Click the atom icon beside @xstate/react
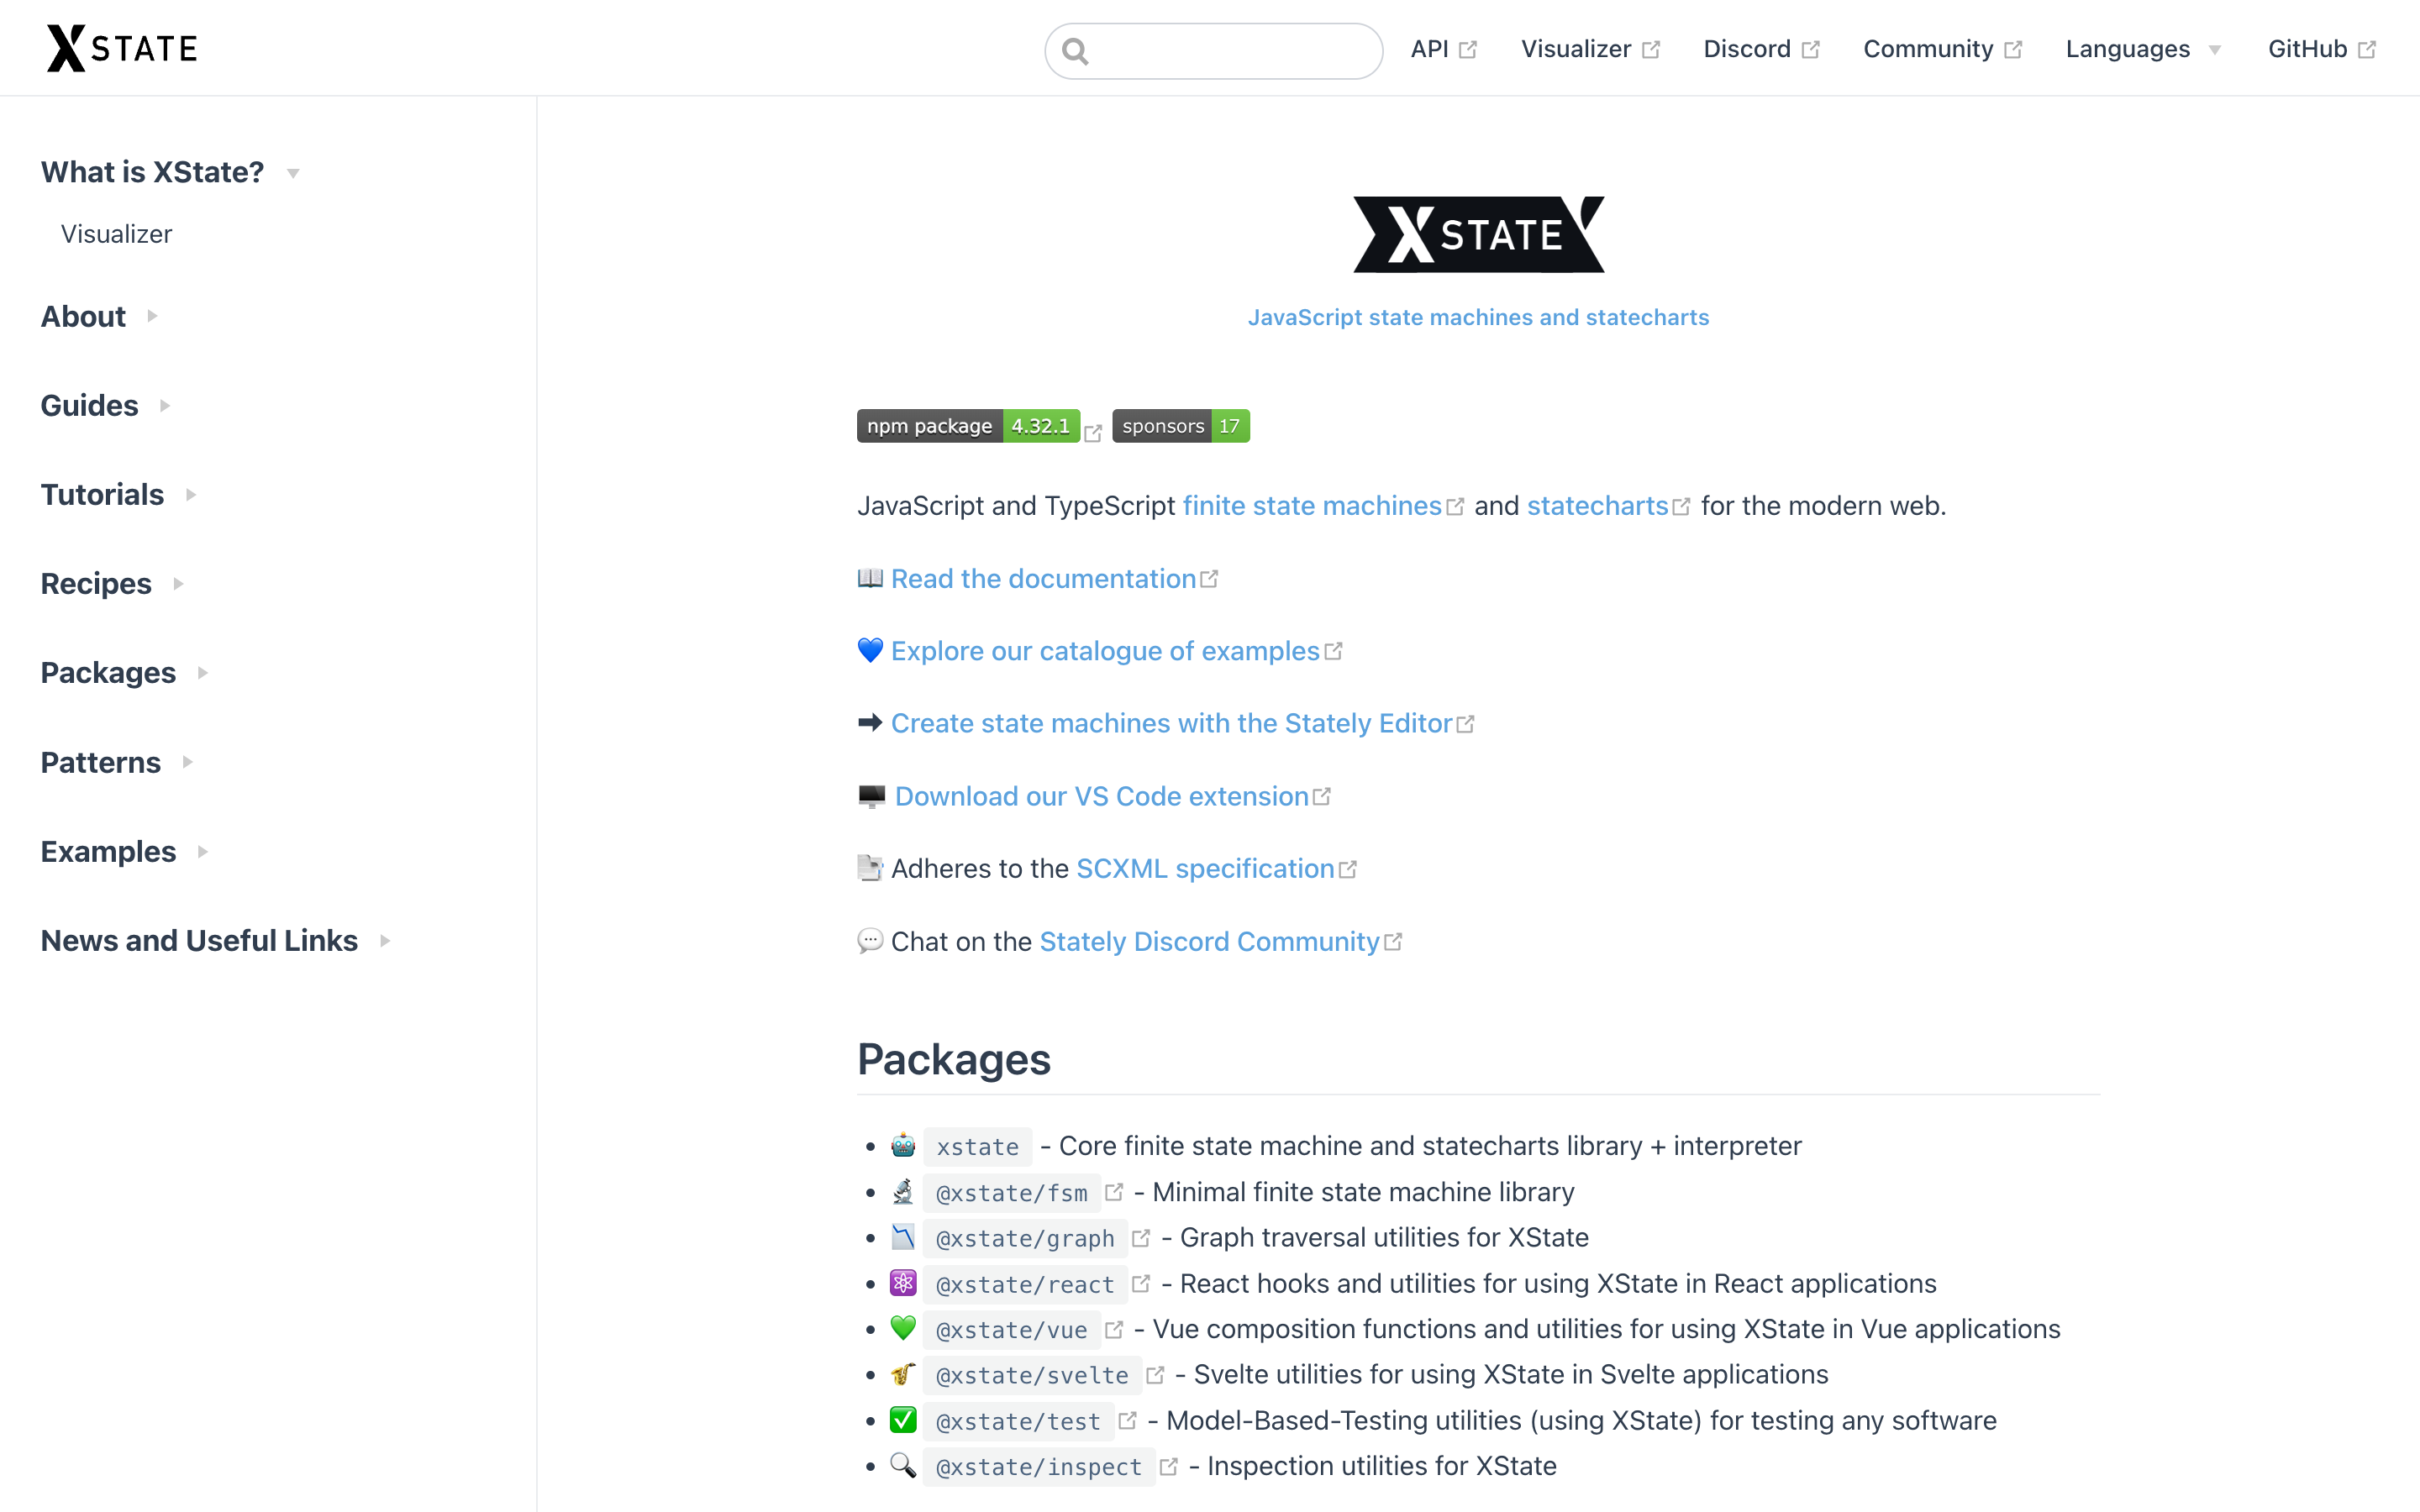 point(903,1283)
